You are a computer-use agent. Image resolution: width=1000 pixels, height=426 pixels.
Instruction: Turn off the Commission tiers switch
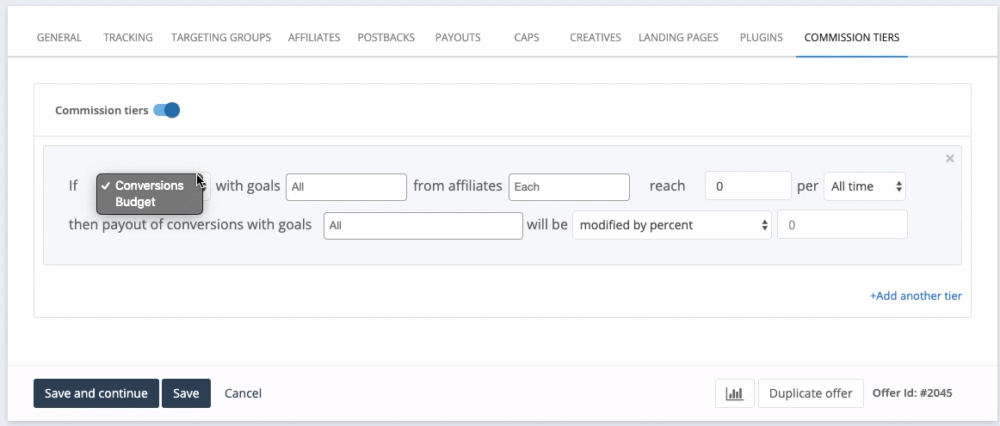click(x=167, y=110)
